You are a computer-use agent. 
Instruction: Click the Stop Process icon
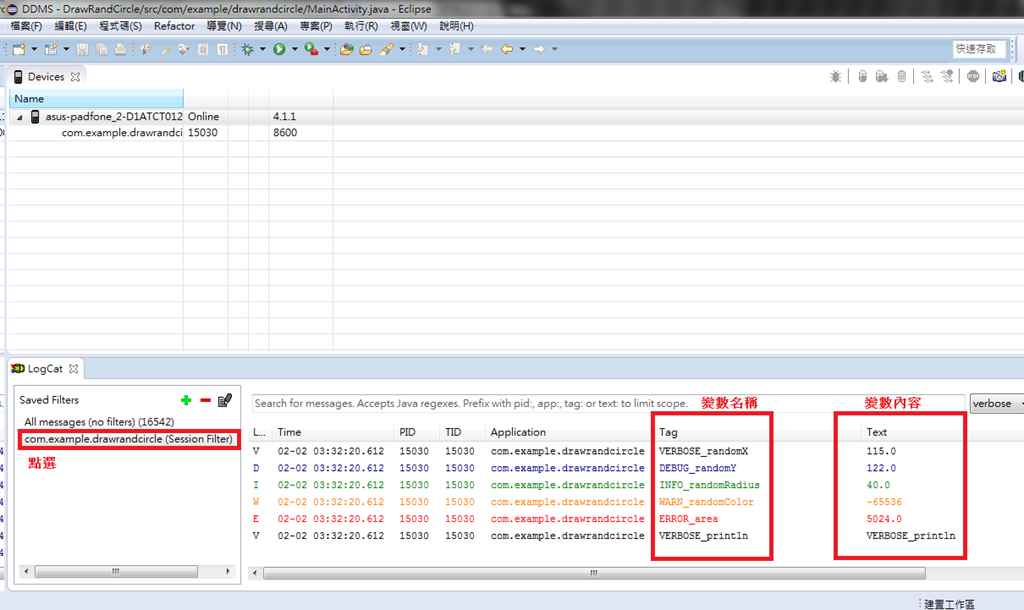pos(973,76)
